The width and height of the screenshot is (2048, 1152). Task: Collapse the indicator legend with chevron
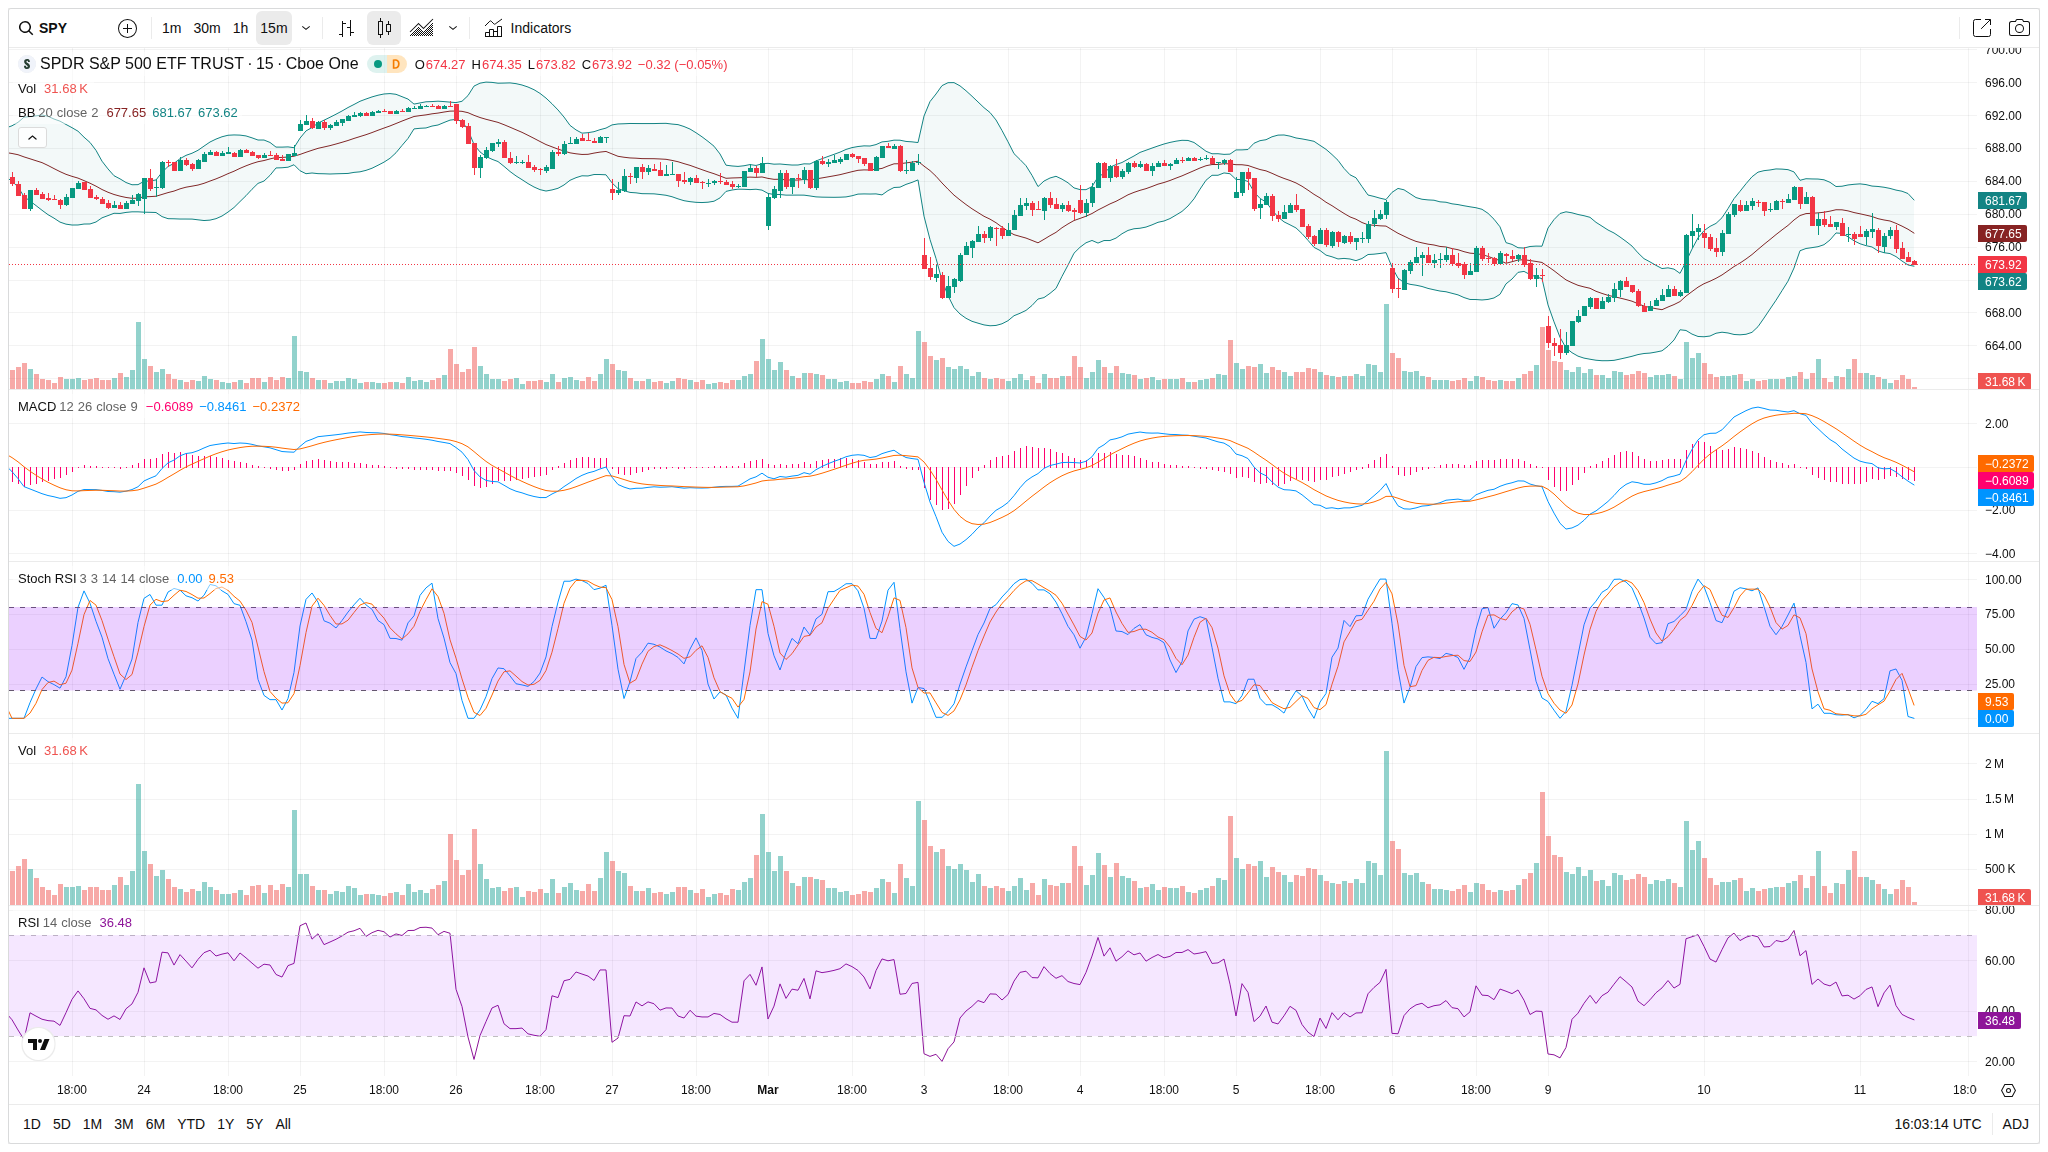pos(32,137)
